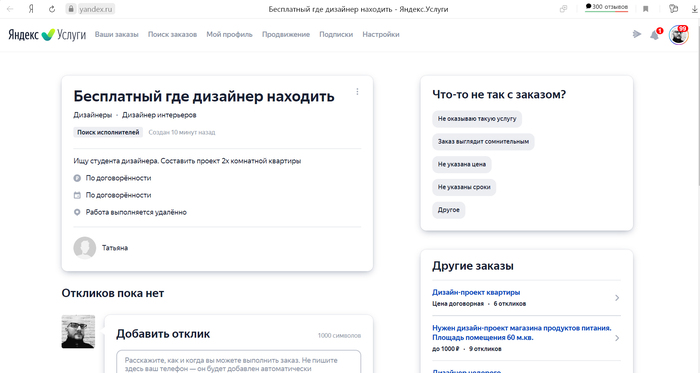Select Заказ выглядит сомнительным complaint chip
Image resolution: width=700 pixels, height=373 pixels.
[x=483, y=141]
